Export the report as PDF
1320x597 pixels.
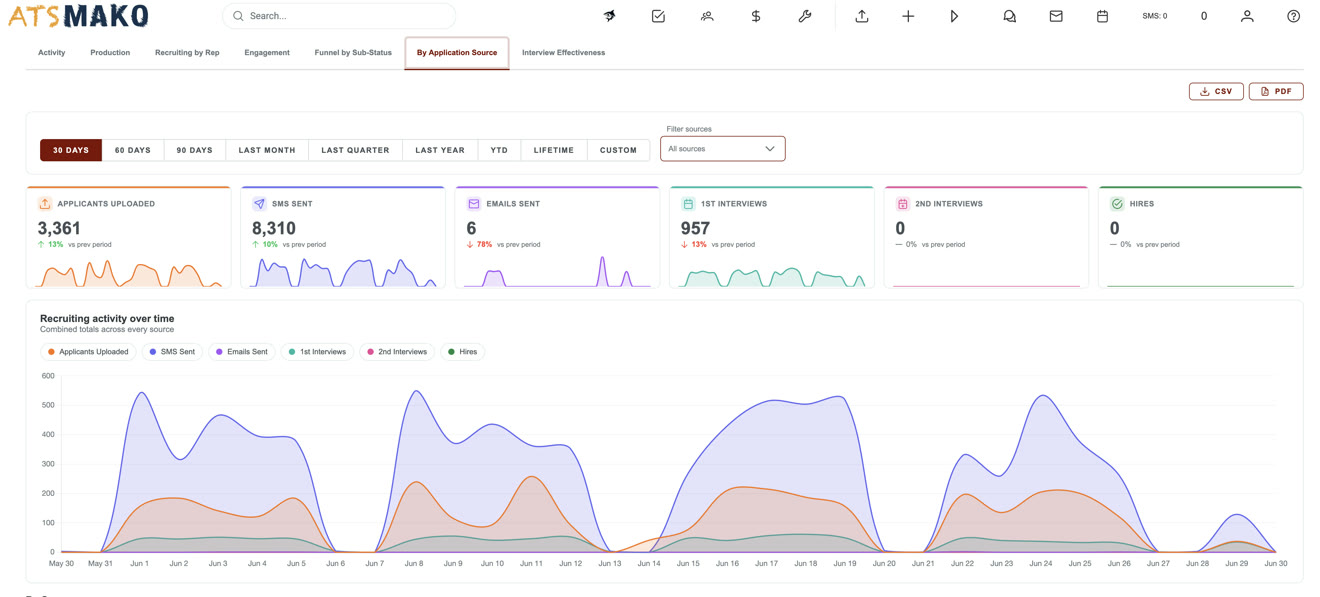1276,91
